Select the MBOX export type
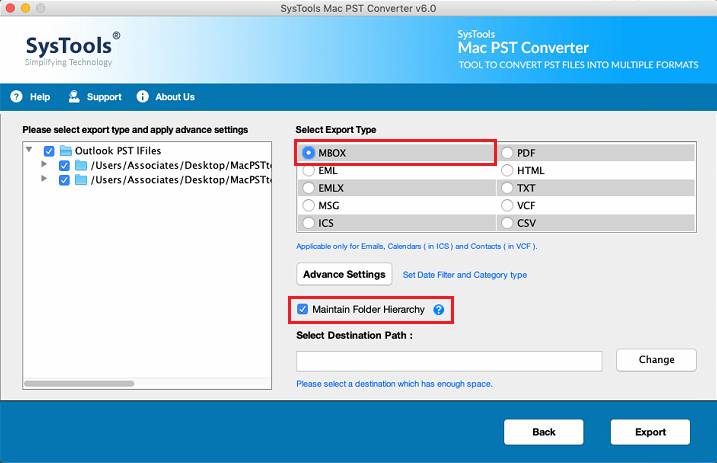This screenshot has height=463, width=717. click(x=309, y=153)
